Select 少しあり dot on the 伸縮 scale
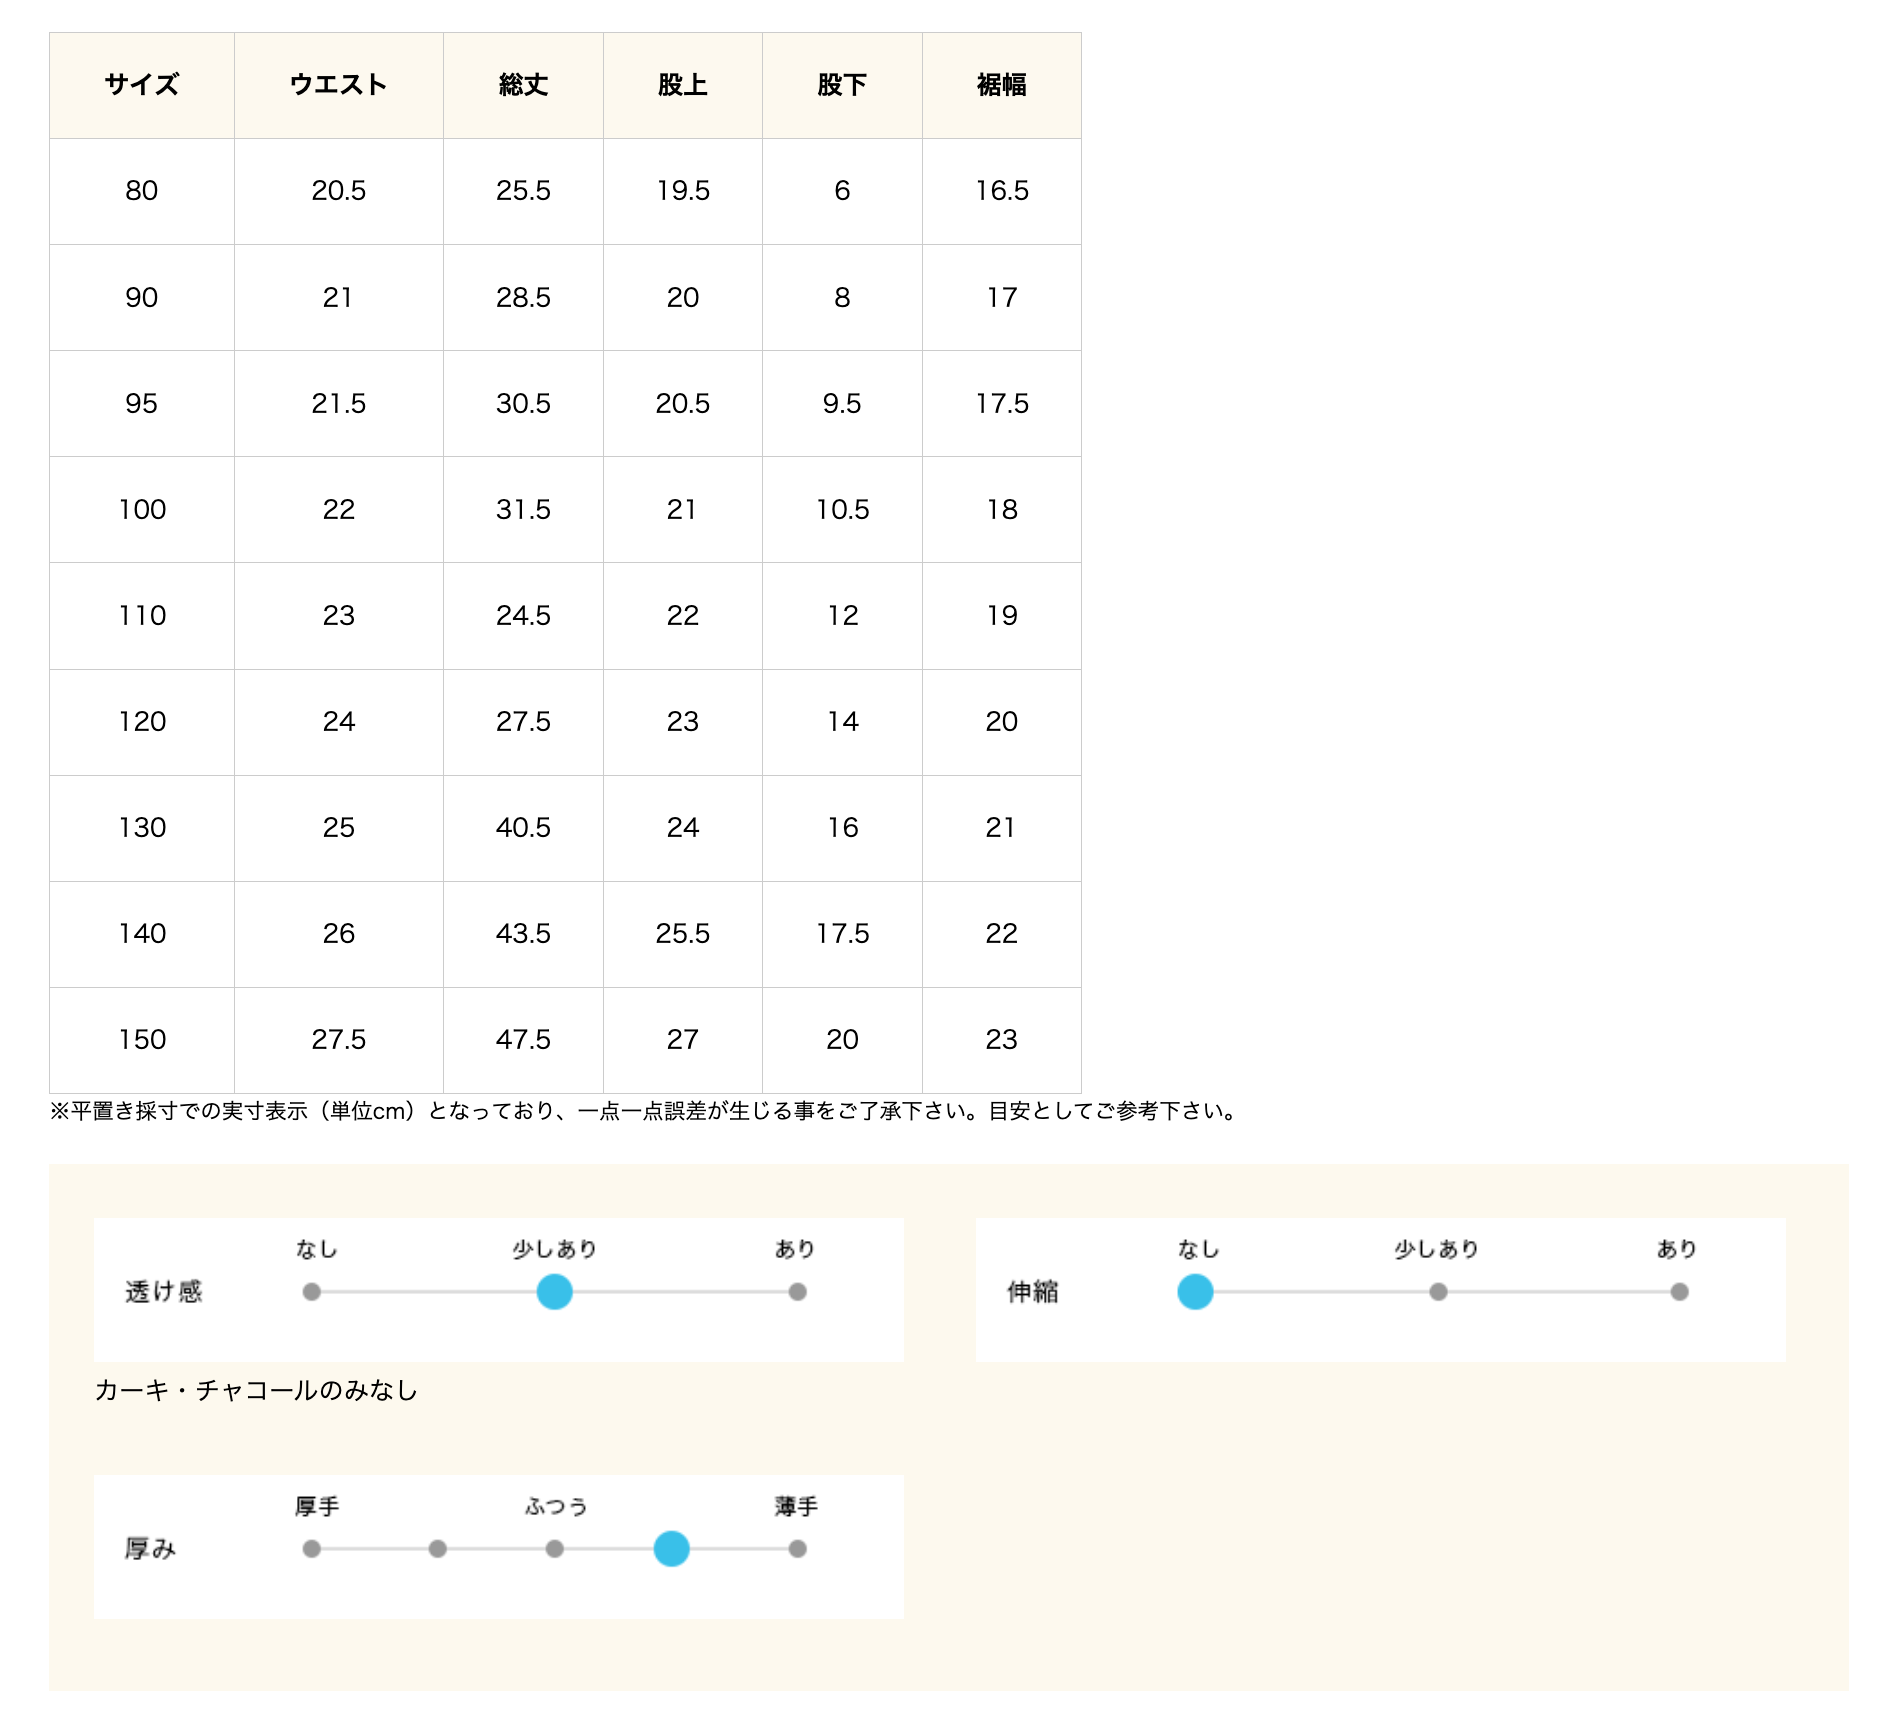 point(1438,1292)
